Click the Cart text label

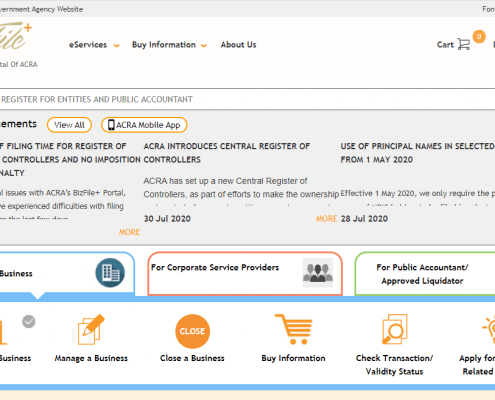(445, 45)
